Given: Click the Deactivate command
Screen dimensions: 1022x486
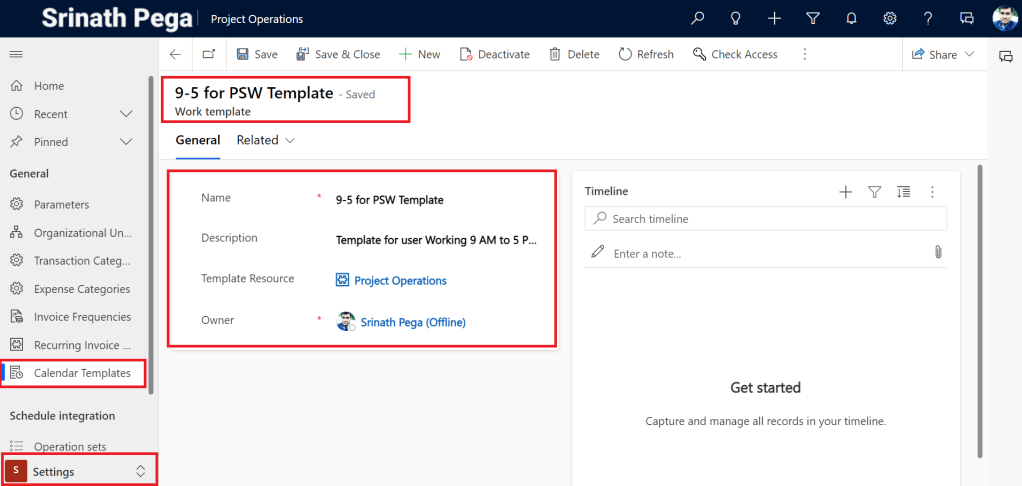Looking at the screenshot, I should 494,54.
